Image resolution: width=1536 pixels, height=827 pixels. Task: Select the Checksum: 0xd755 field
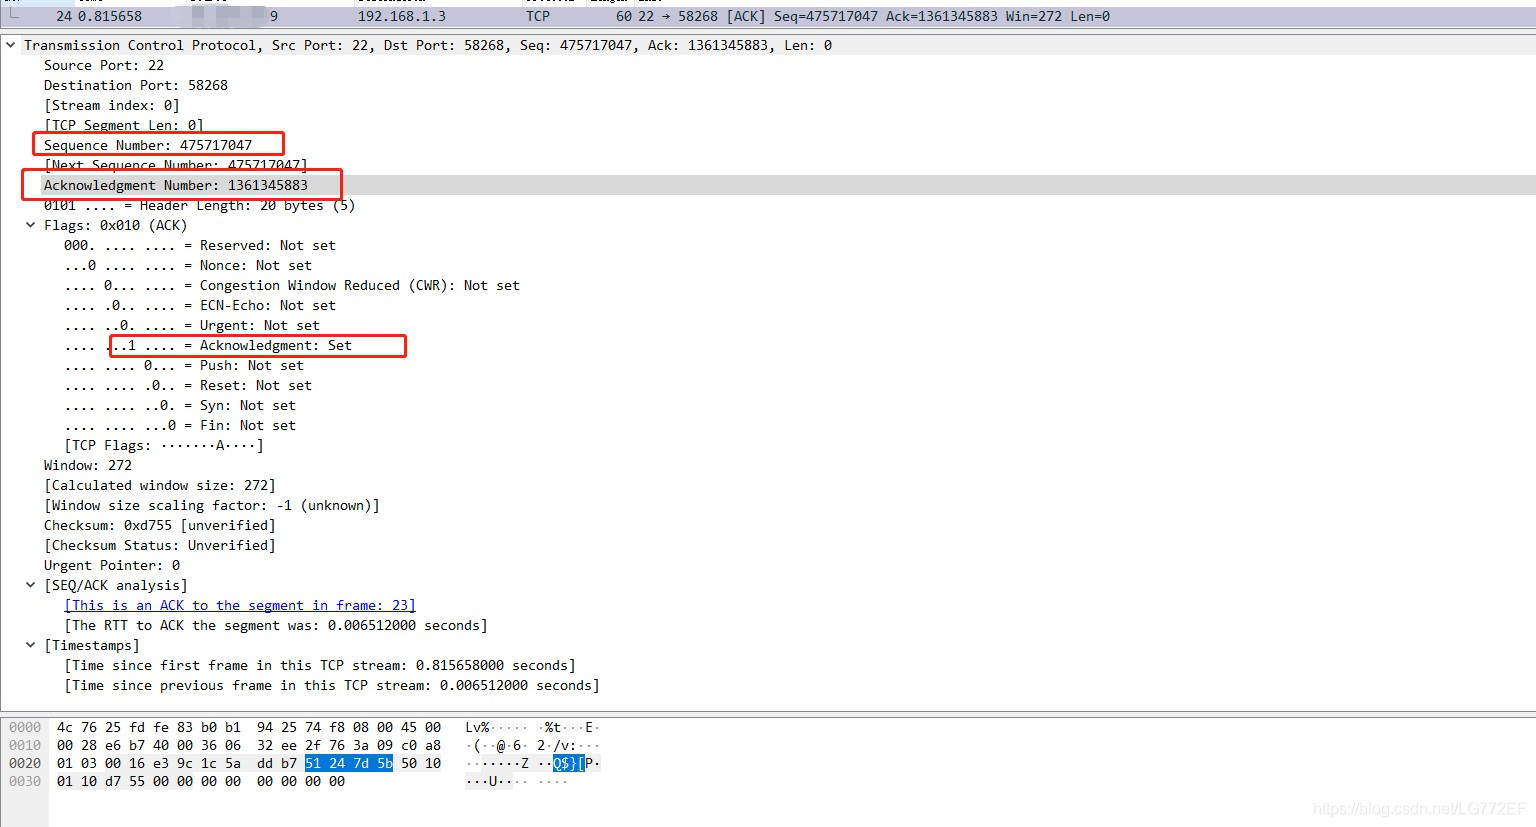(160, 525)
